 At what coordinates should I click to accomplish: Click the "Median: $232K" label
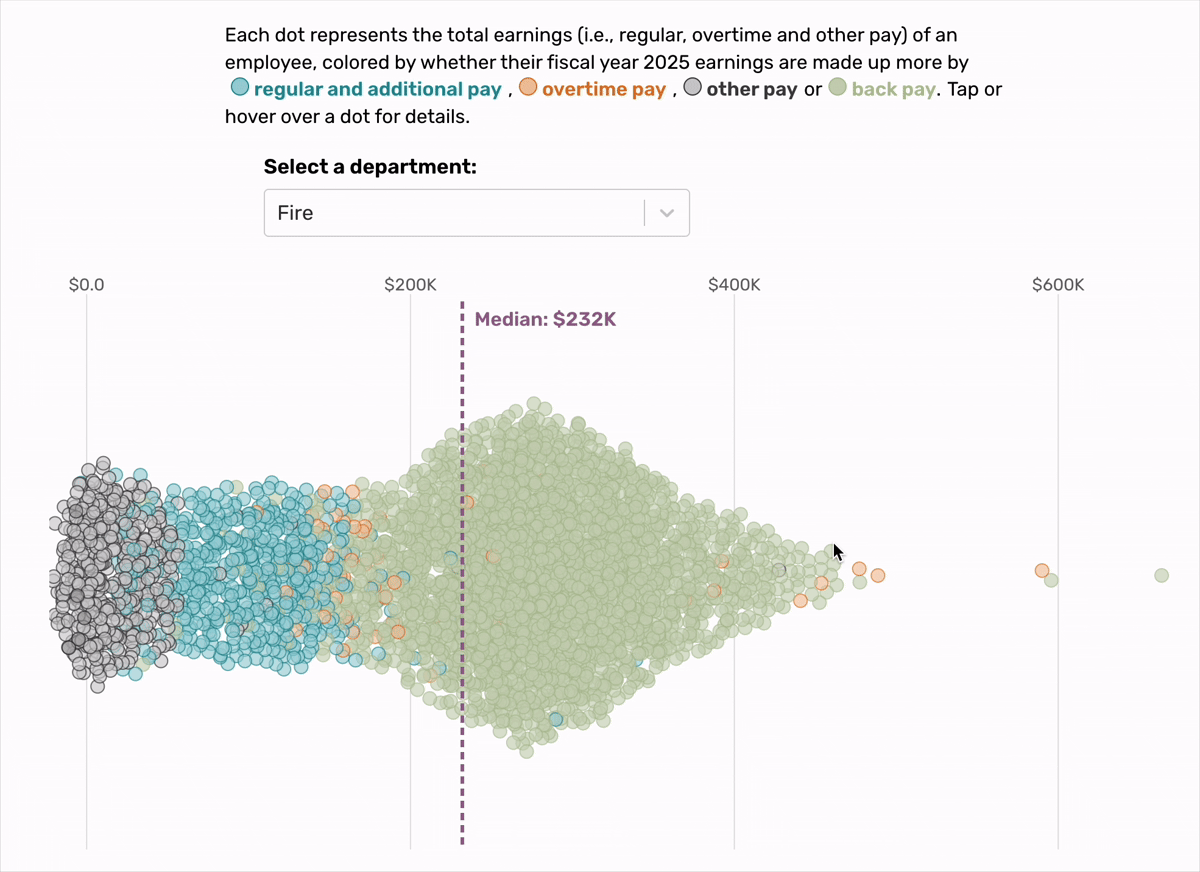546,318
